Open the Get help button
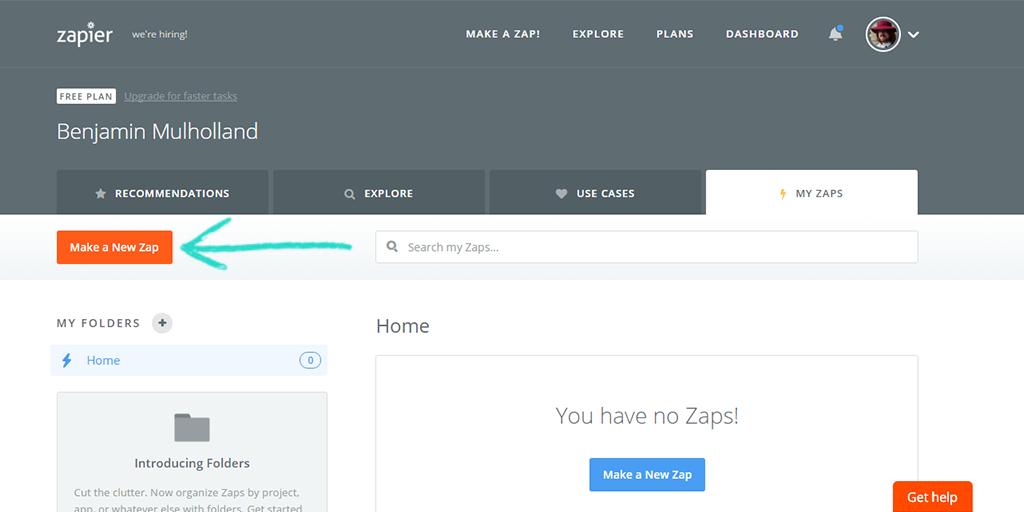The width and height of the screenshot is (1024, 512). tap(933, 497)
